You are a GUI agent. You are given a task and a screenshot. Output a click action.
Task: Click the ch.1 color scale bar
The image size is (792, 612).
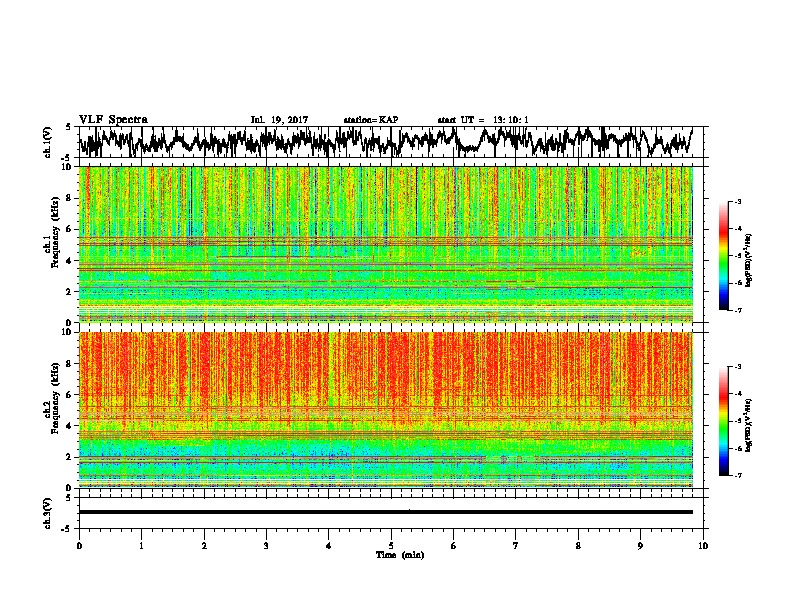click(723, 256)
